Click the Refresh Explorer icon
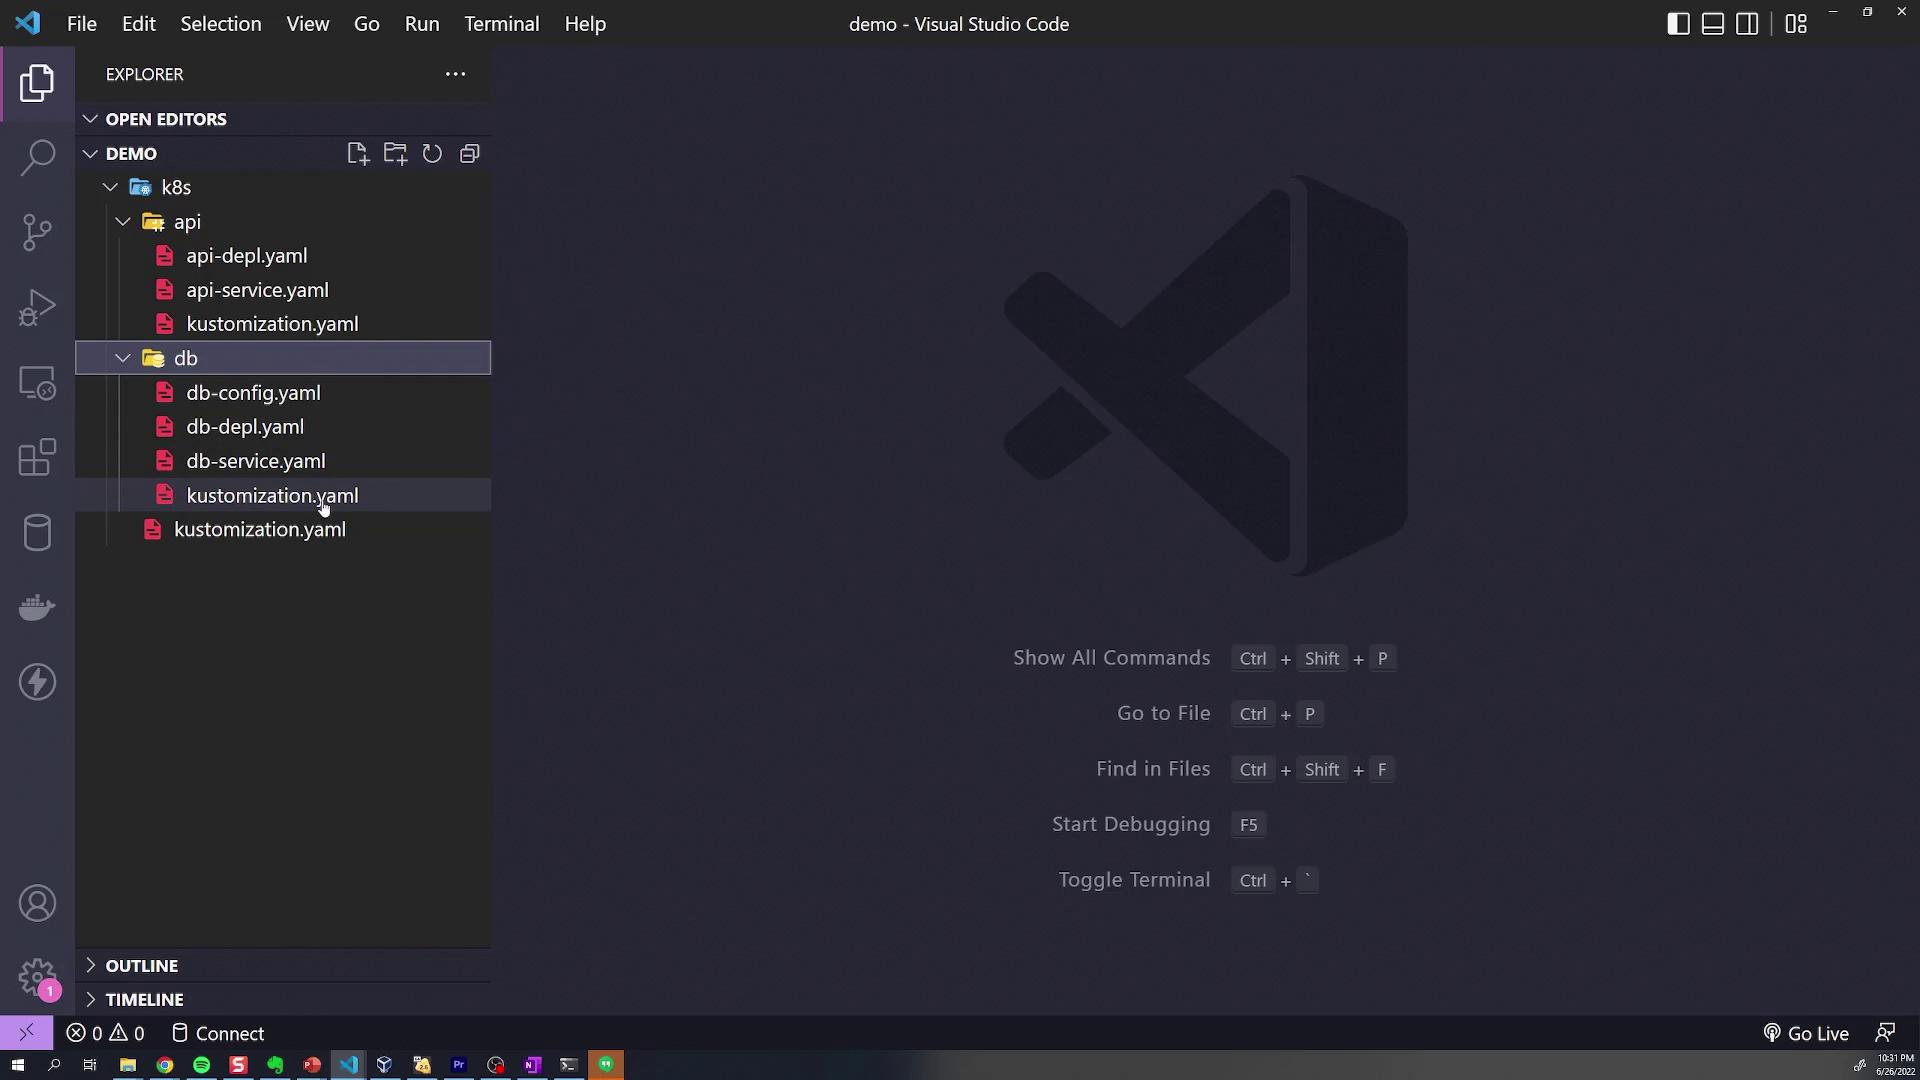 432,154
